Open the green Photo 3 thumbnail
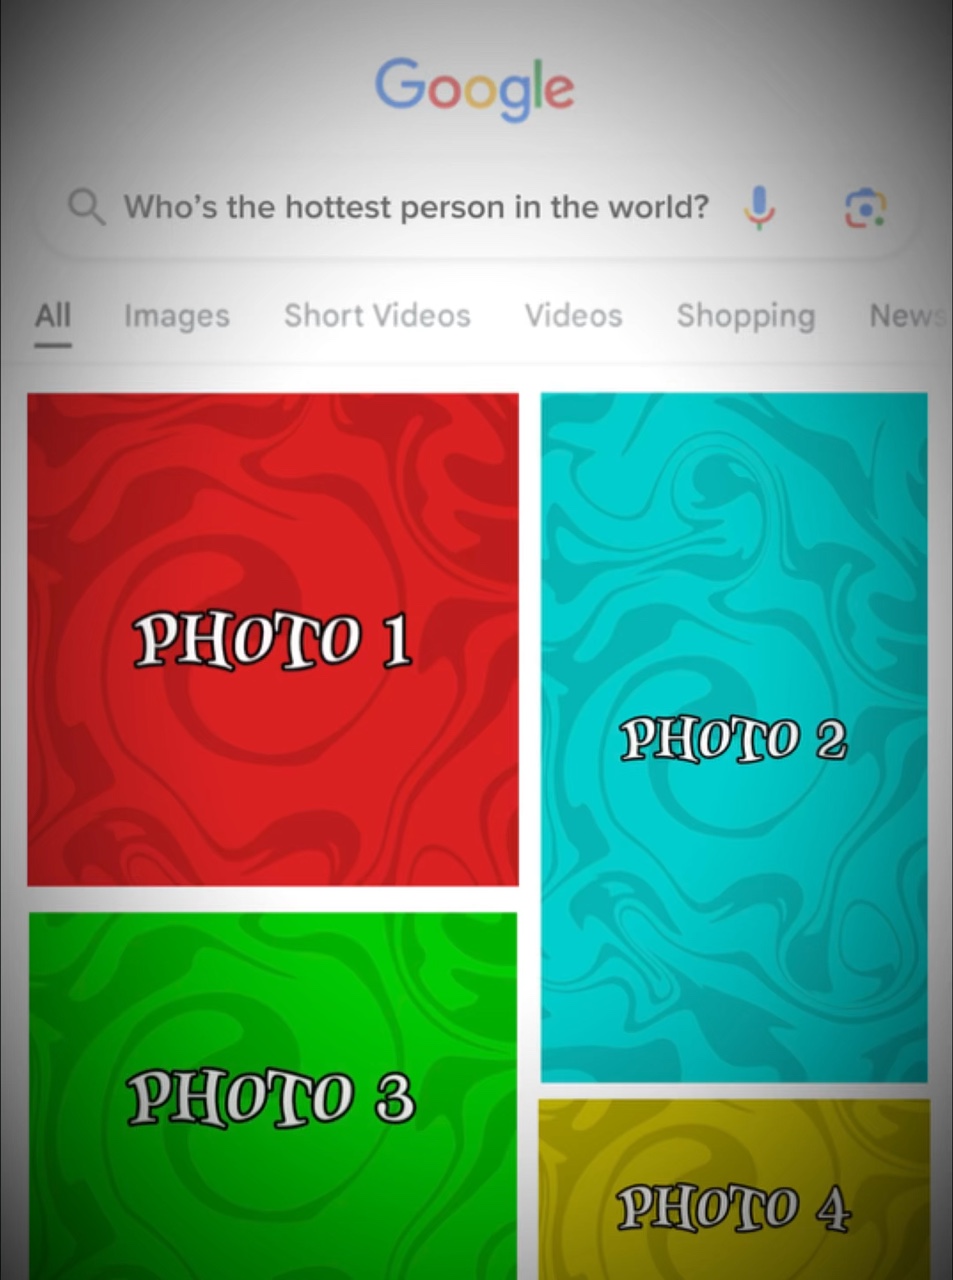This screenshot has width=953, height=1280. [x=273, y=1096]
